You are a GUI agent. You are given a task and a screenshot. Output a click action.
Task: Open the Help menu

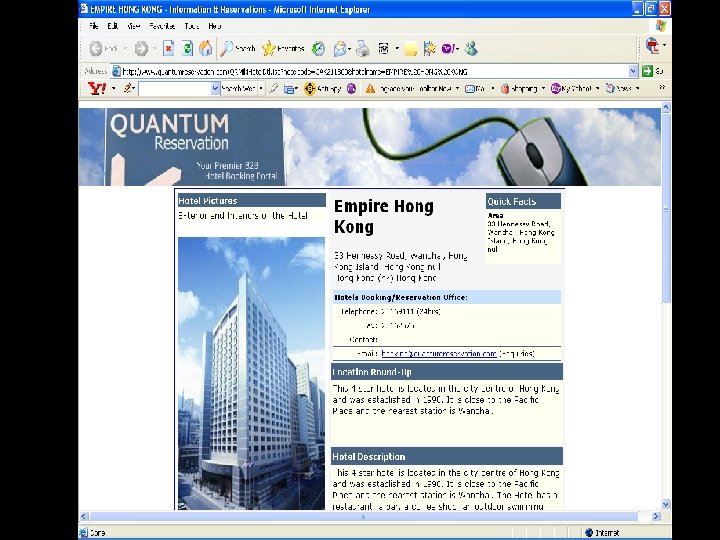click(x=214, y=26)
